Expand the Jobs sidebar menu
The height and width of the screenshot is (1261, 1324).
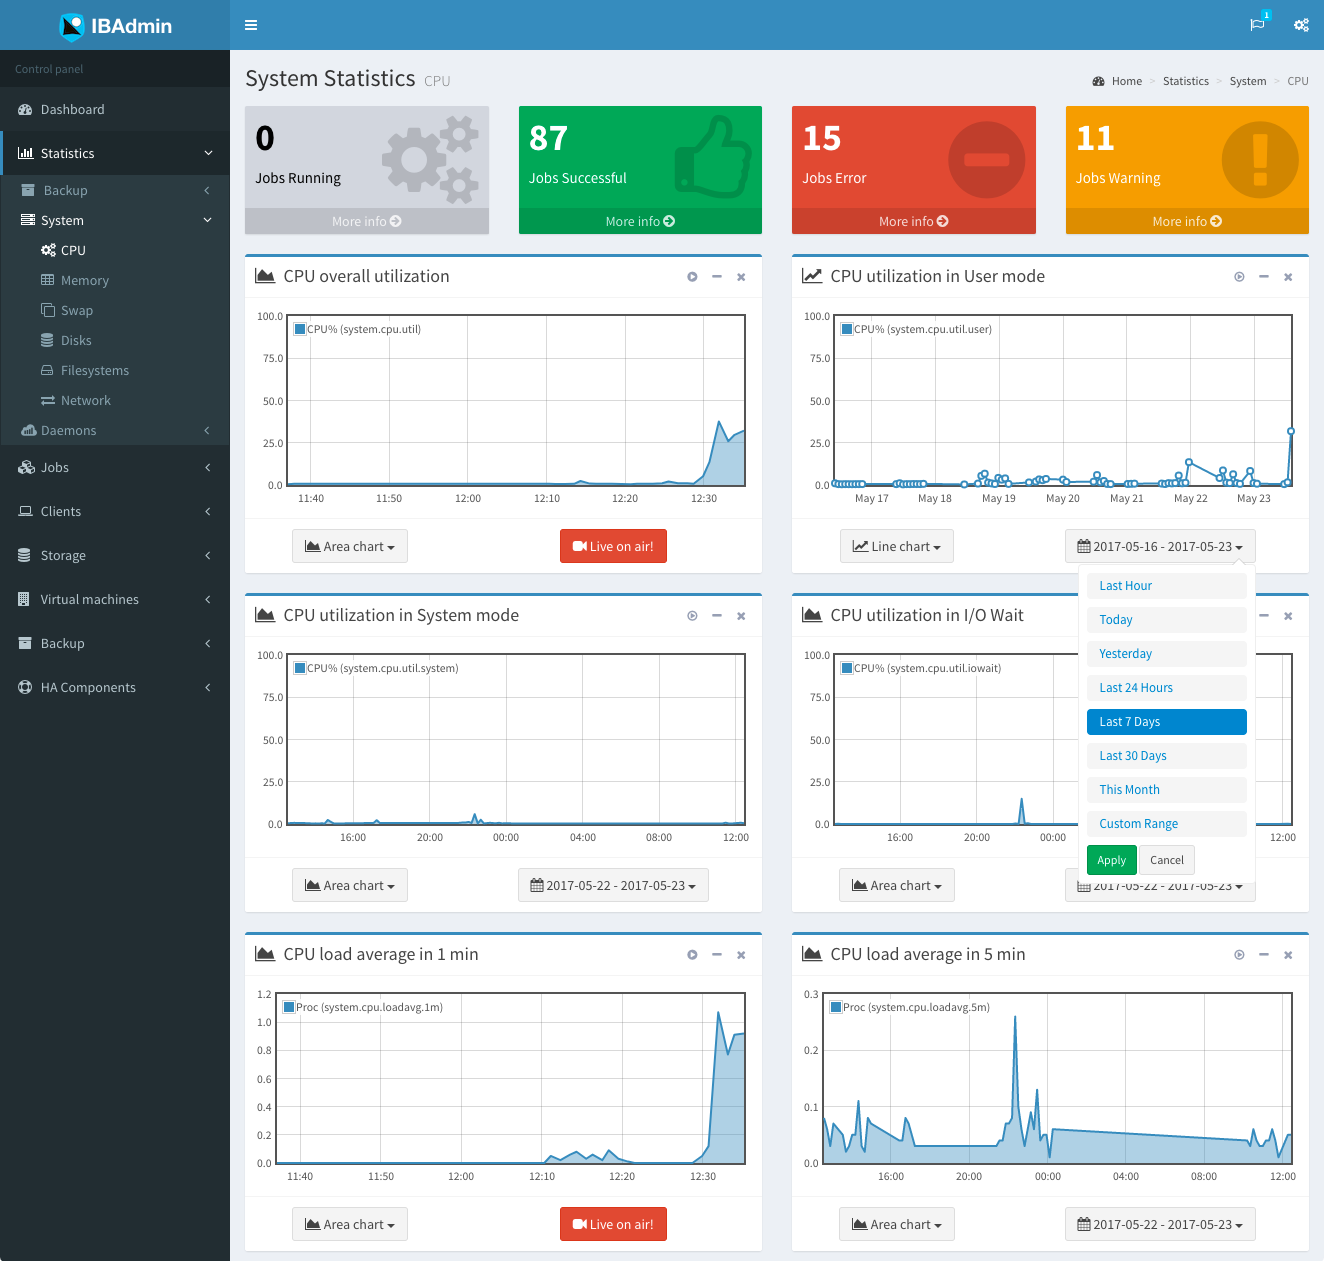click(115, 467)
